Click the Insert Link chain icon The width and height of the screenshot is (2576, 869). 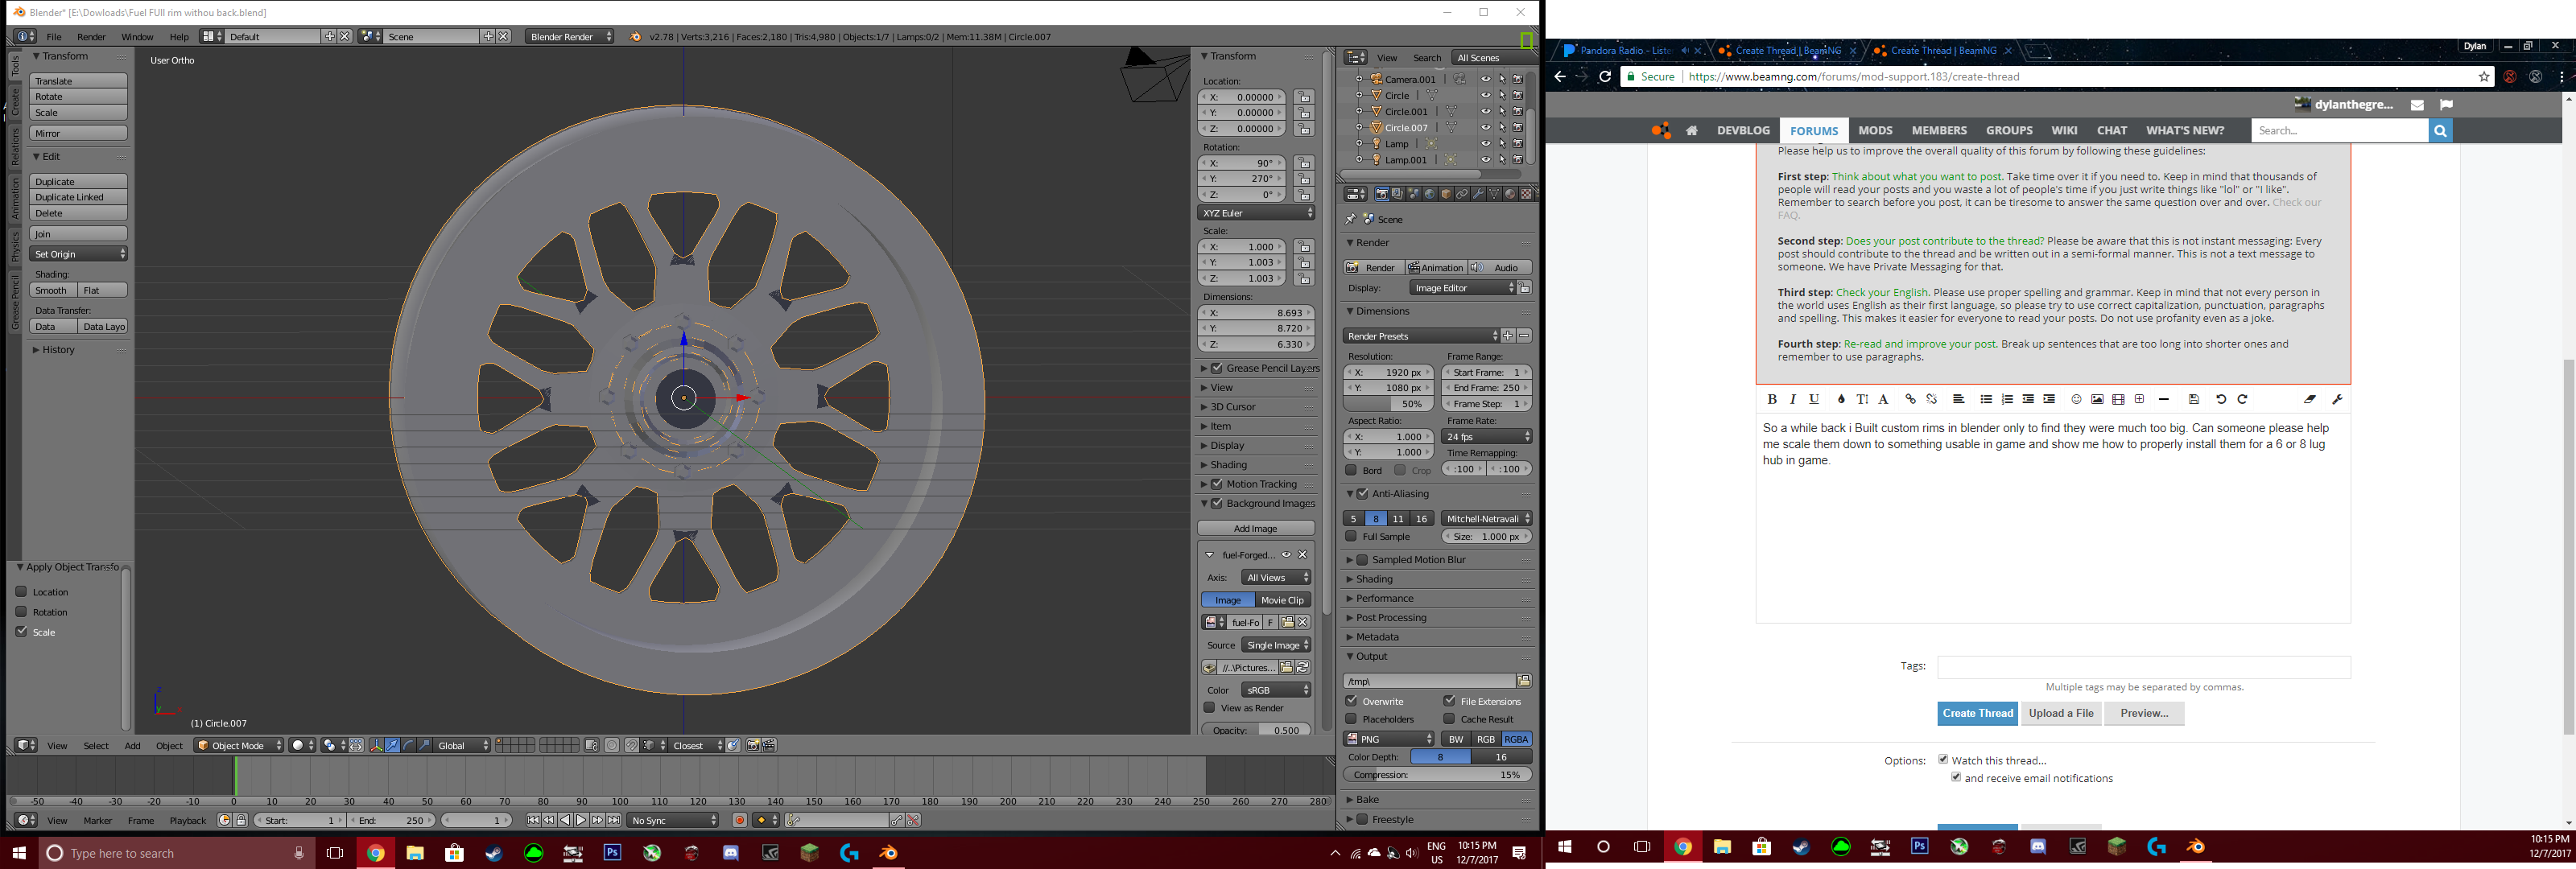pos(1911,399)
